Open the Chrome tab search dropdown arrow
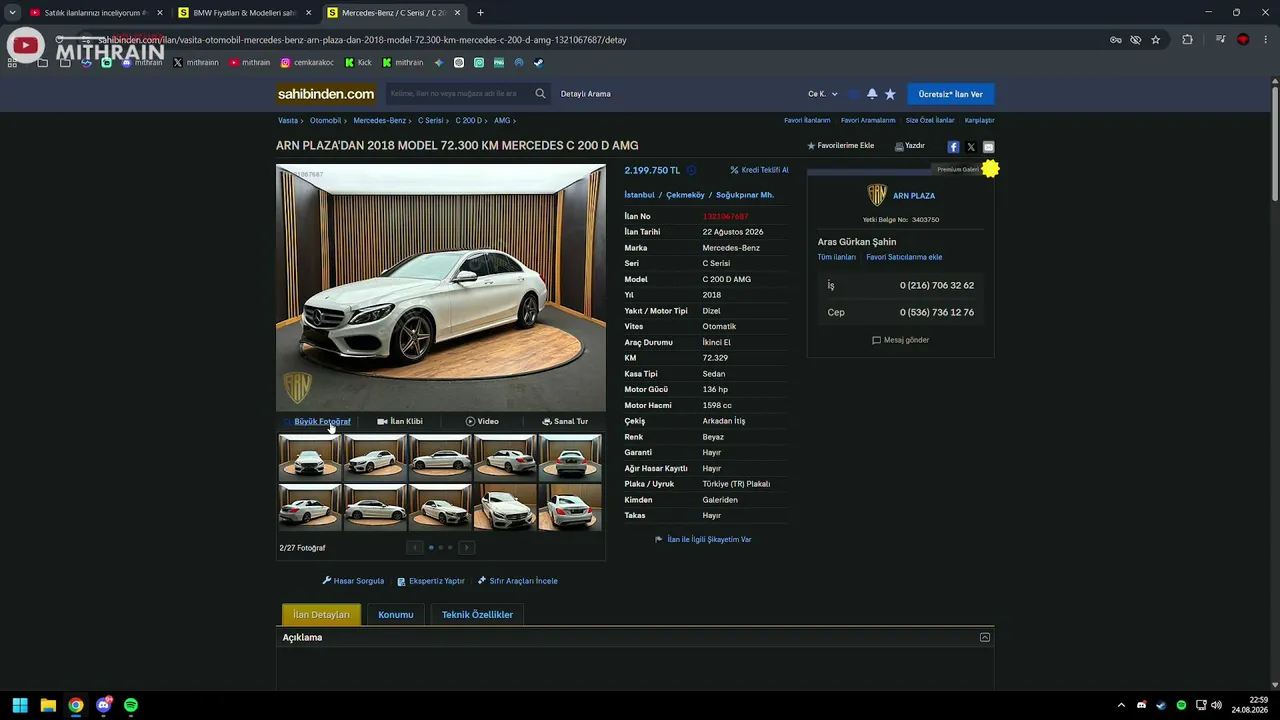 [x=12, y=13]
